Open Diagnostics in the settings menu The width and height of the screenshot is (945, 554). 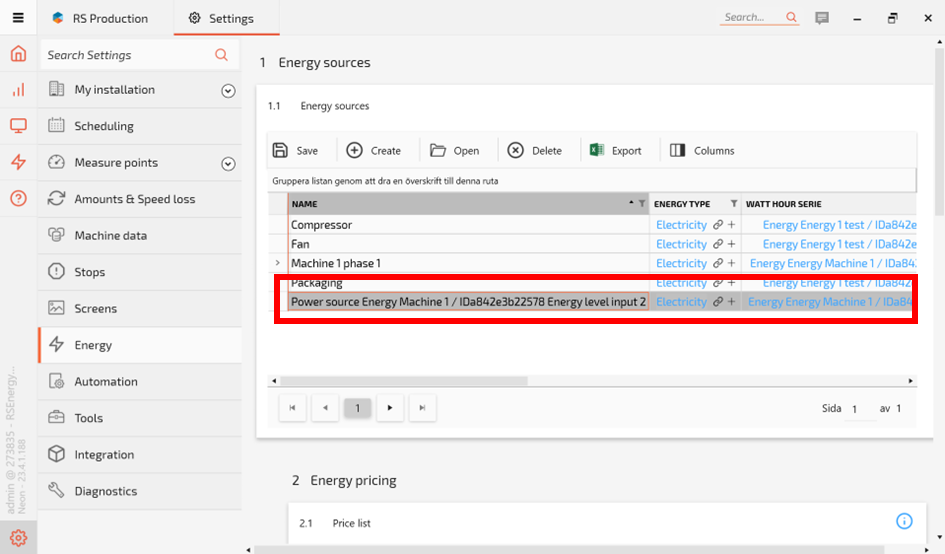pyautogui.click(x=105, y=491)
